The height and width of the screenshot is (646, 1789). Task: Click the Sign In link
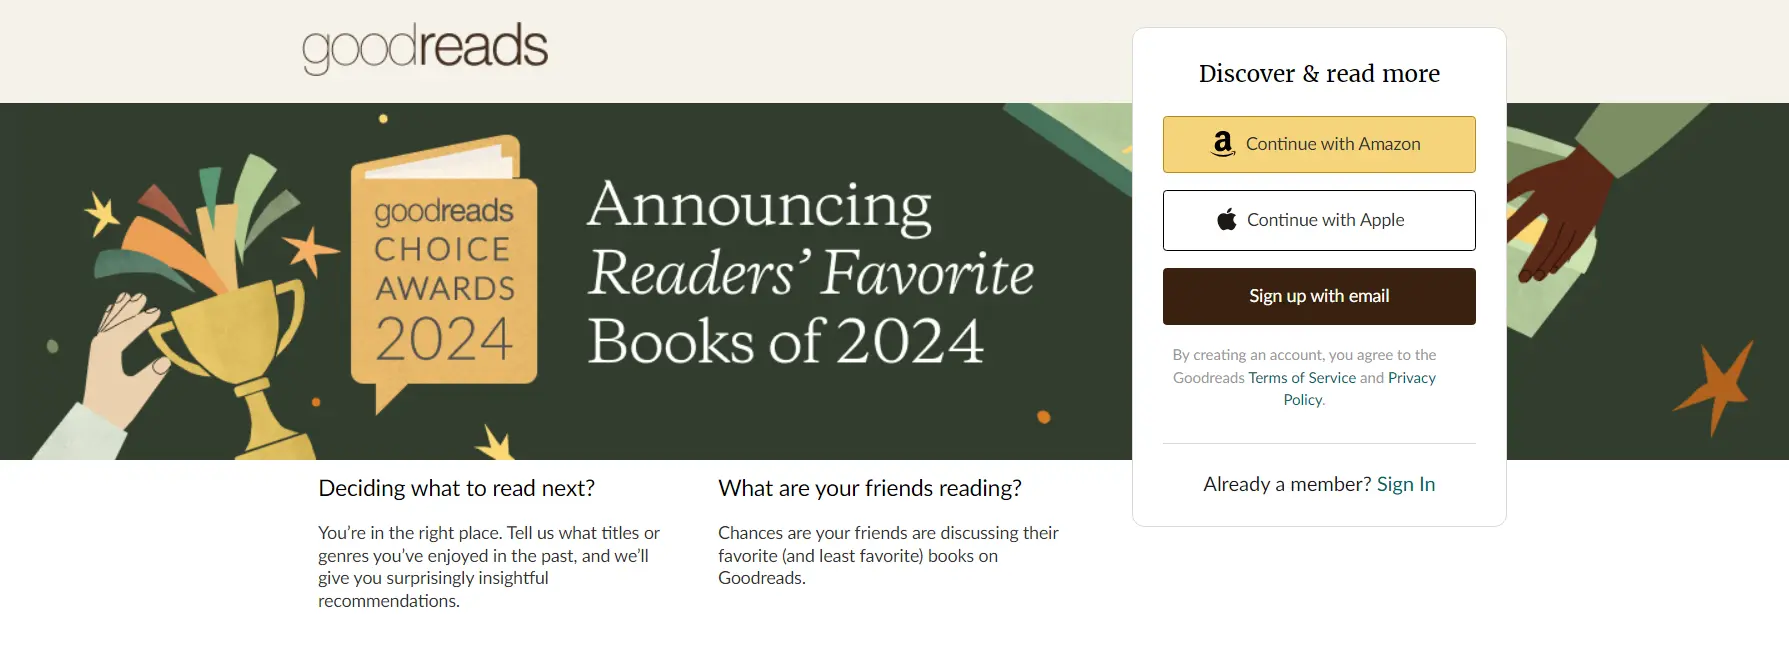[x=1406, y=484]
